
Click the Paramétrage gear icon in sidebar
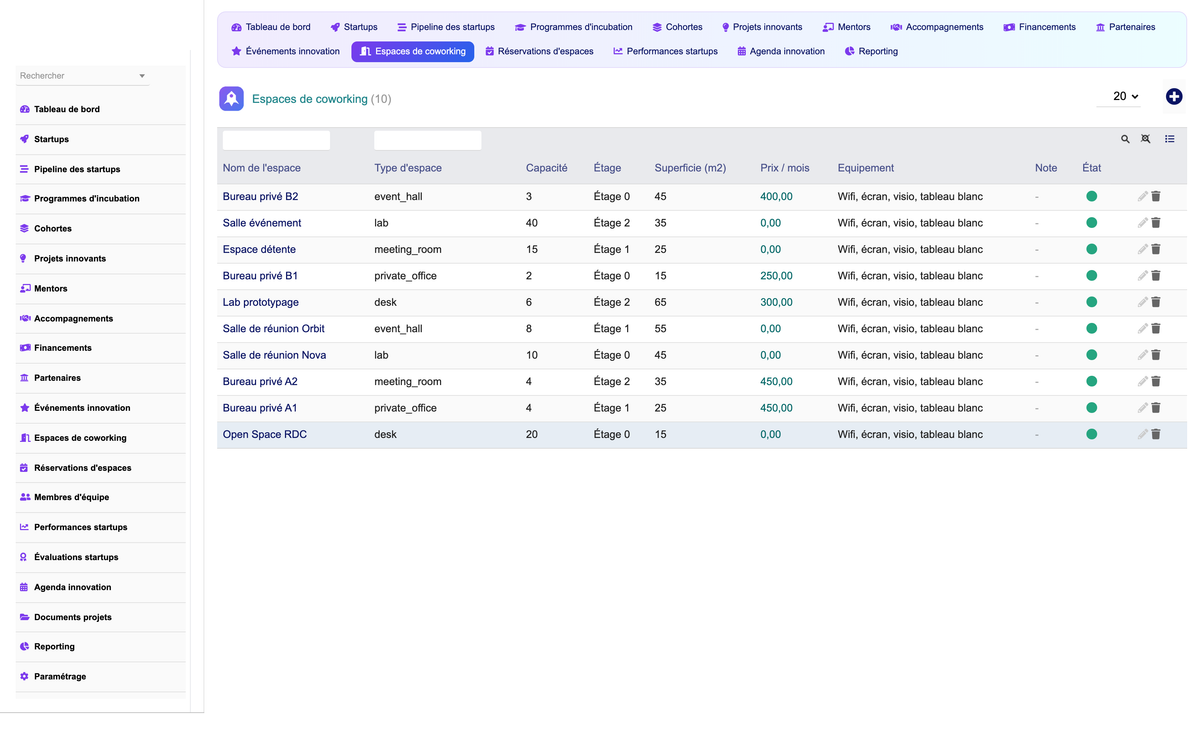(x=24, y=677)
